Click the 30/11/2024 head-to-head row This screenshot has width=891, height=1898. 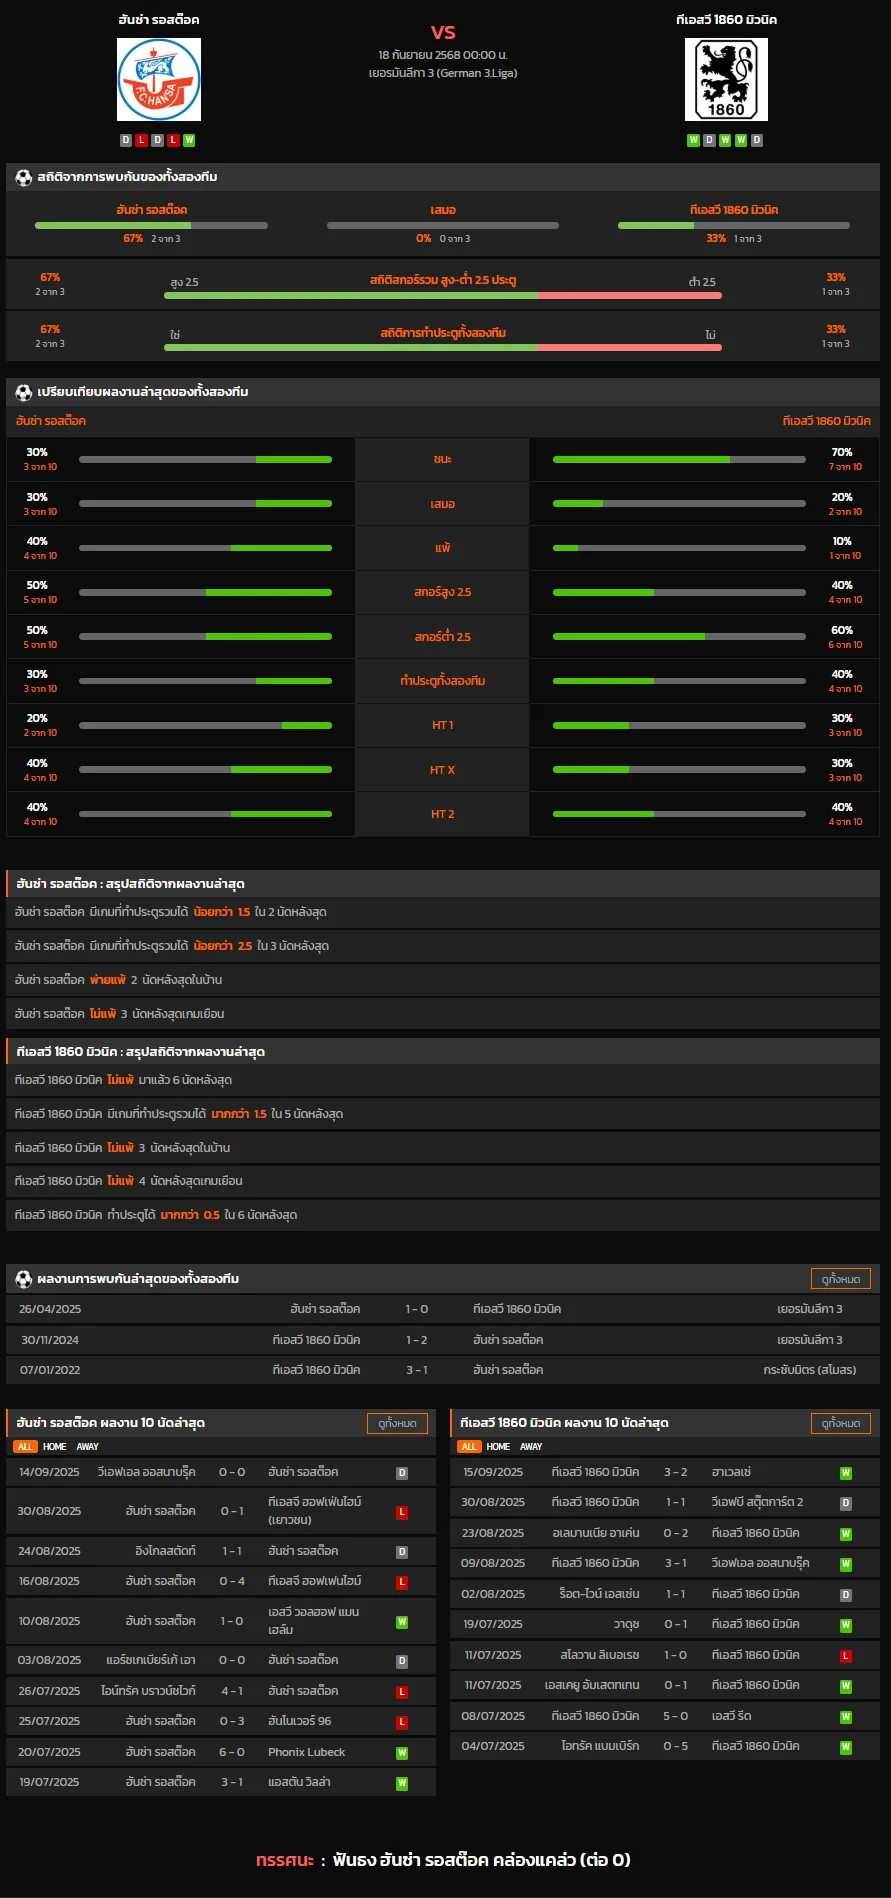point(443,1340)
